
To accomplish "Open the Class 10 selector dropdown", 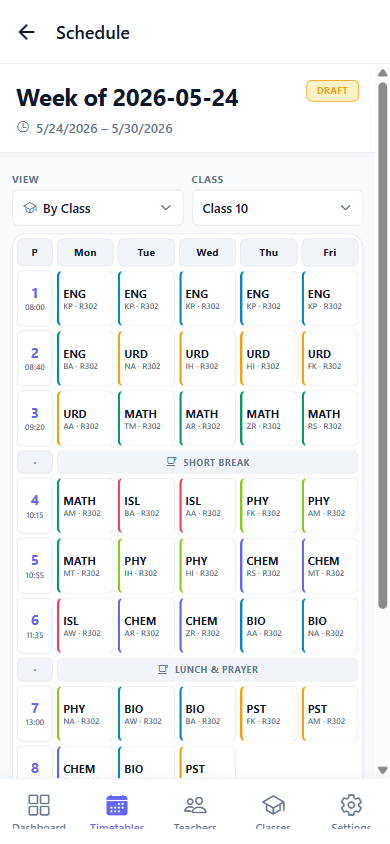I will click(x=278, y=208).
